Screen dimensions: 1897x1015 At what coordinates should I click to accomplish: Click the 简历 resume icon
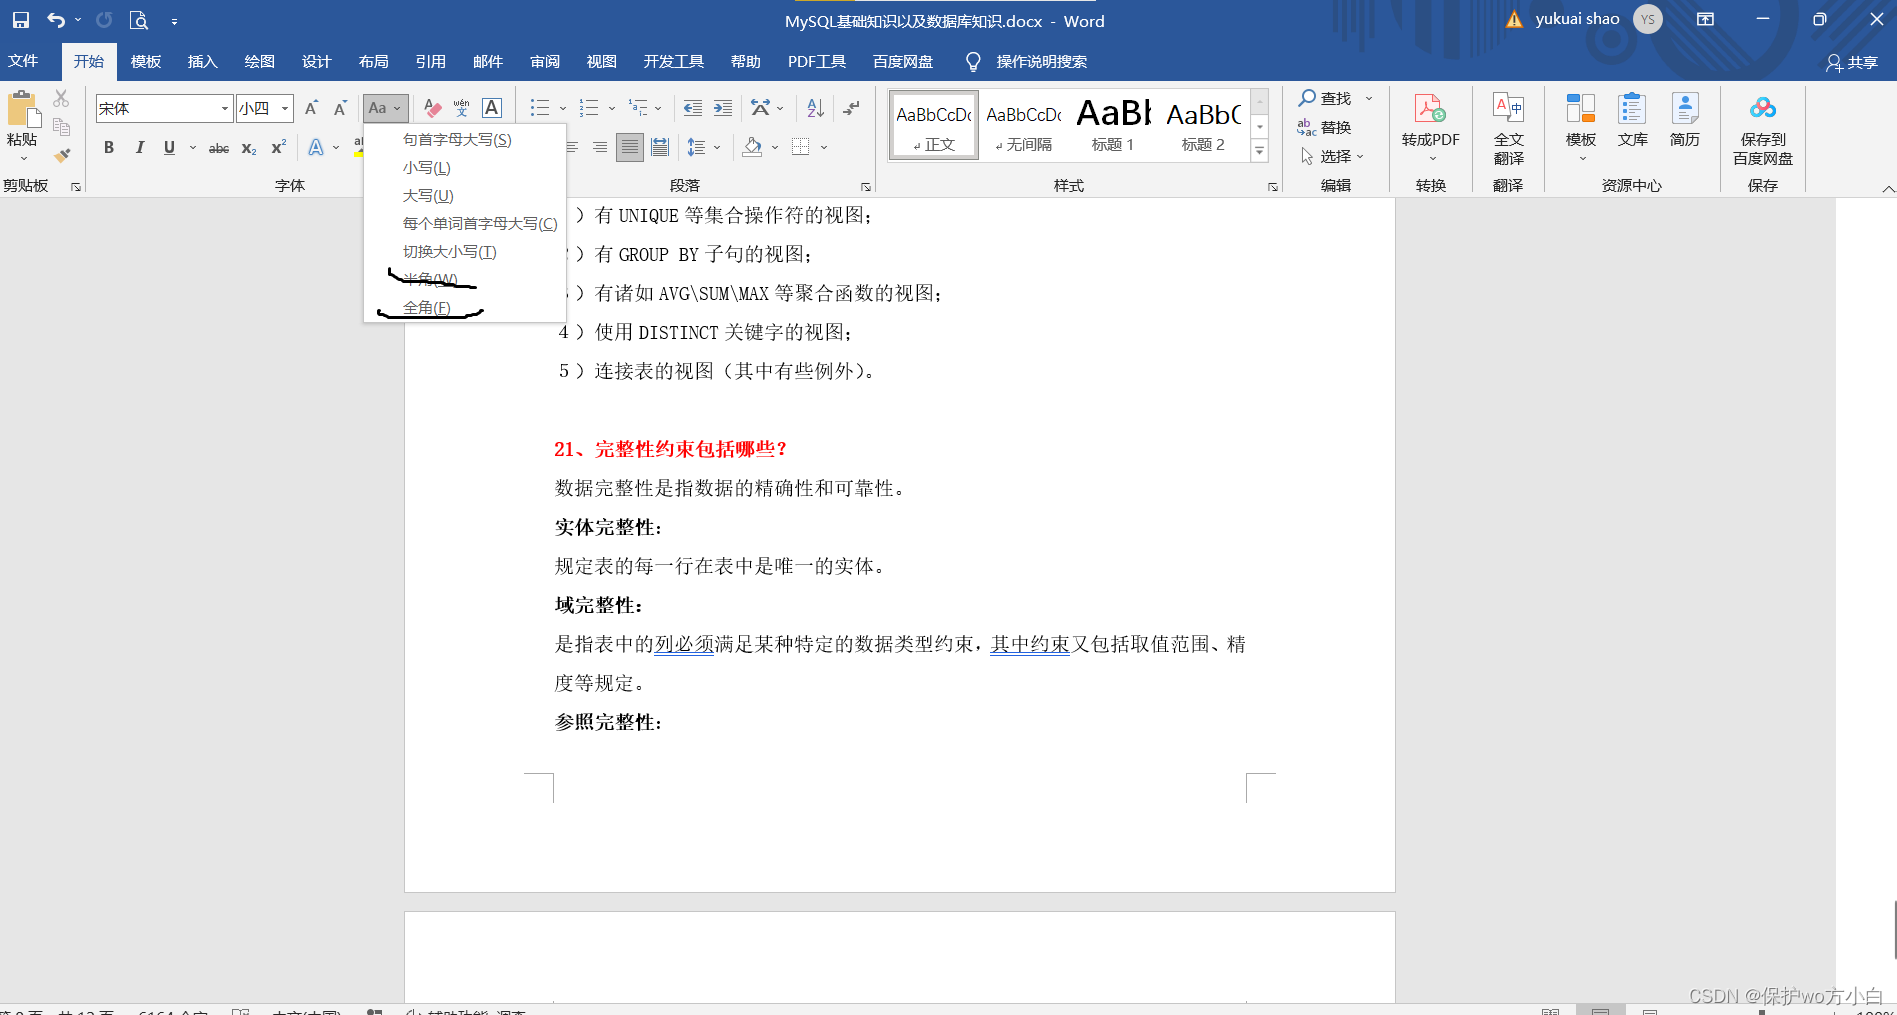[x=1685, y=109]
